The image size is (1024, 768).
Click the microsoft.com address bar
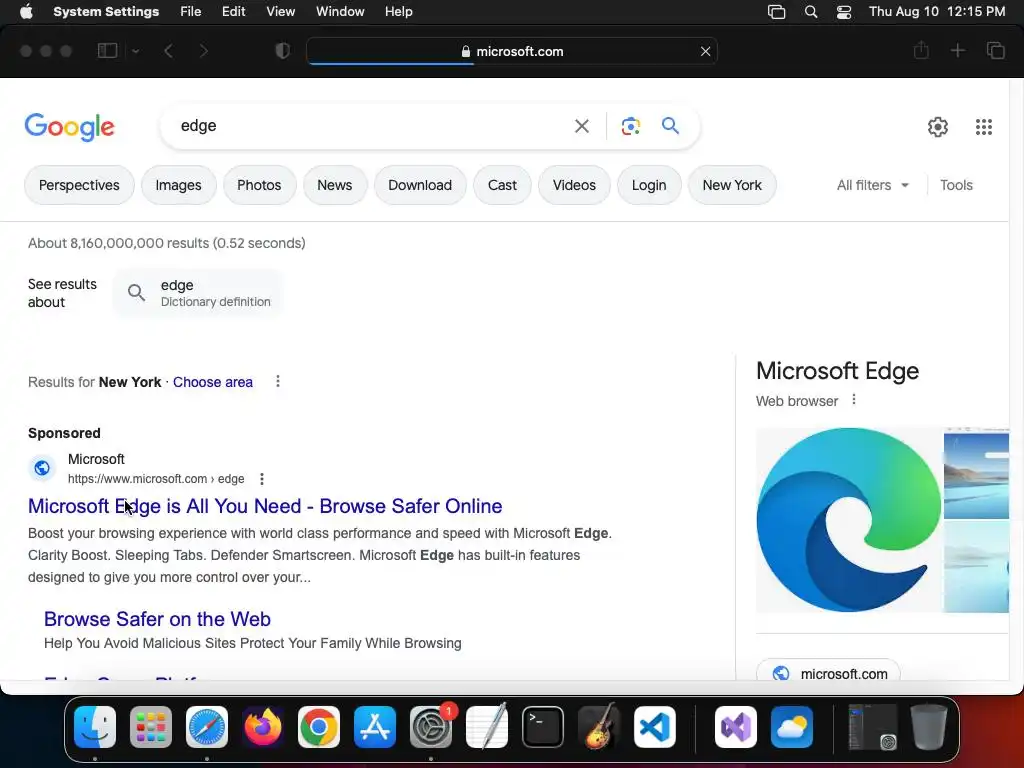pyautogui.click(x=511, y=51)
